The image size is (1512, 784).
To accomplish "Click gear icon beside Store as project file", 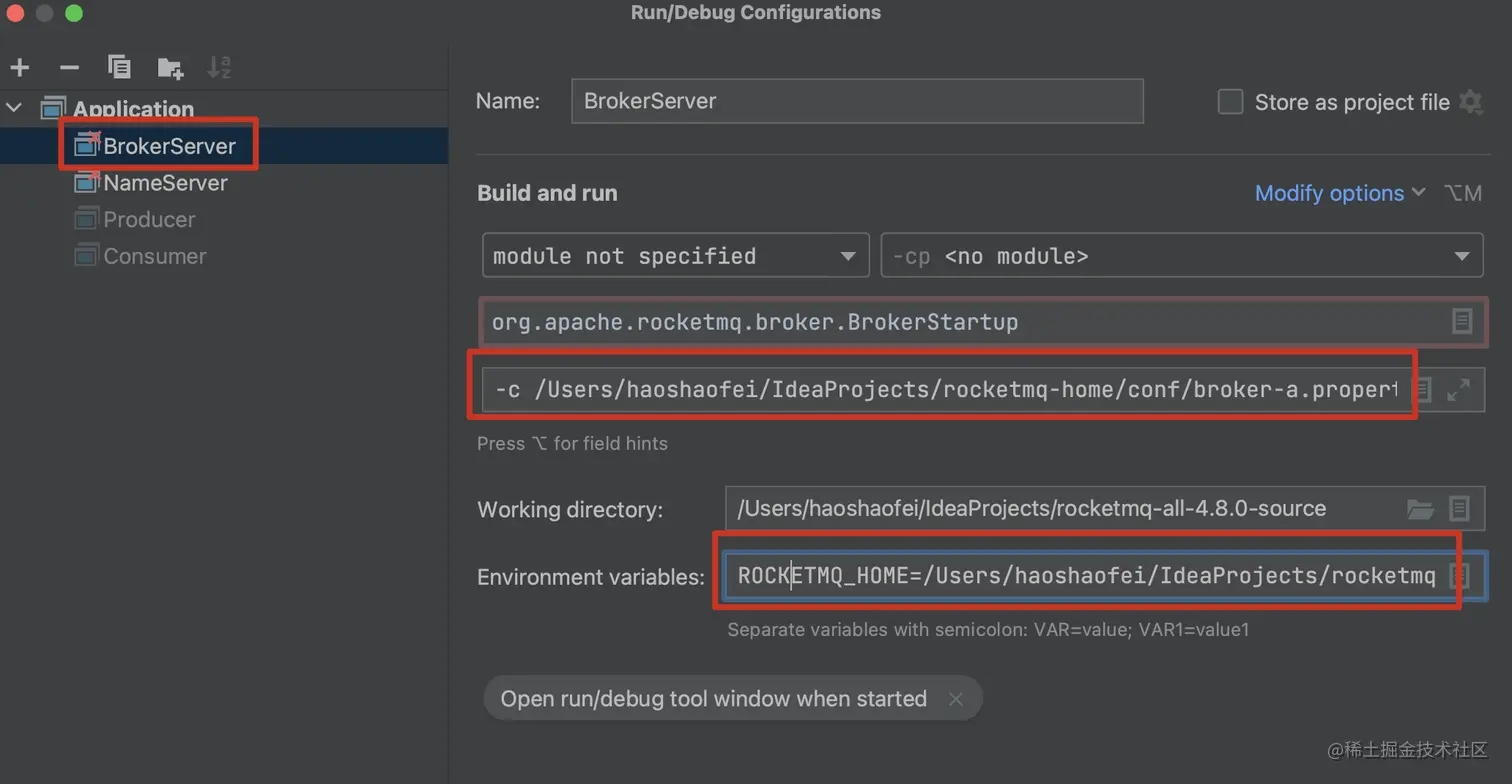I will (x=1470, y=102).
